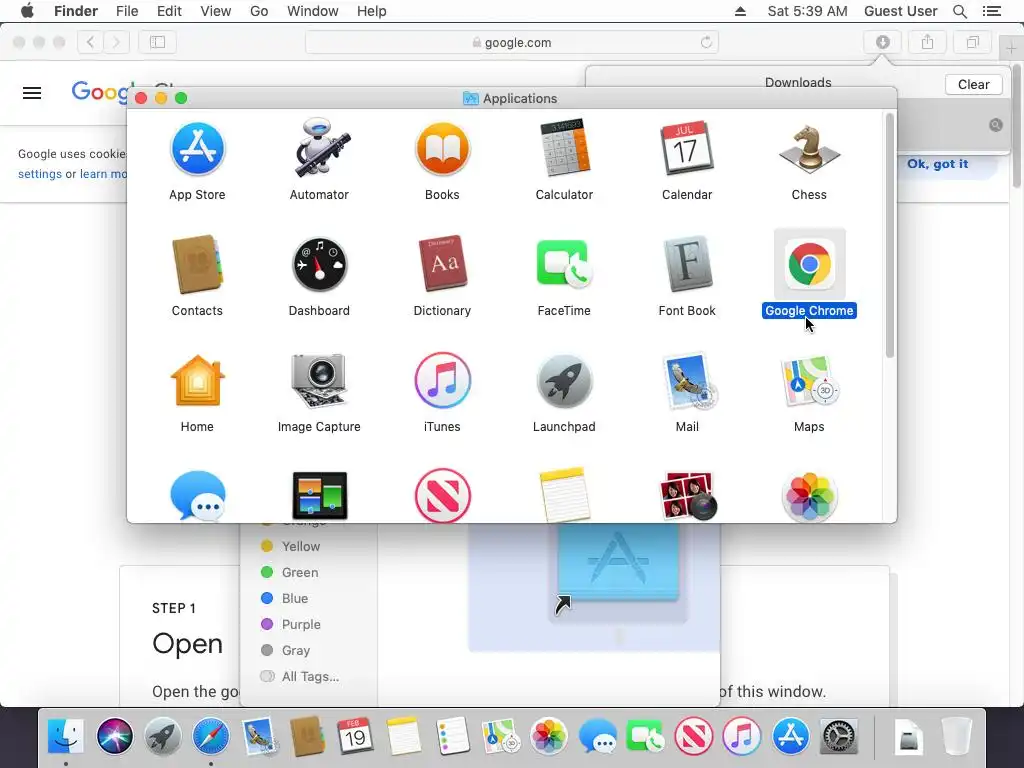
Task: Select the Home app icon
Action: pyautogui.click(x=197, y=381)
